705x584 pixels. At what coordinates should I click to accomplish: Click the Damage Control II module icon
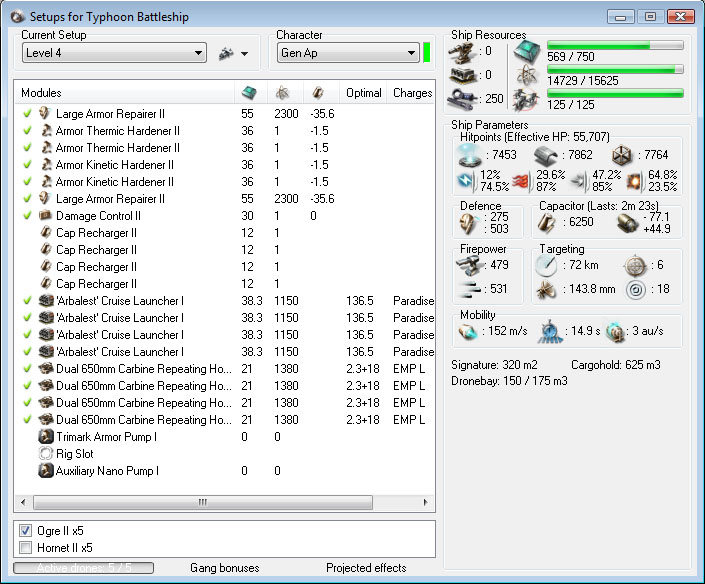45,216
